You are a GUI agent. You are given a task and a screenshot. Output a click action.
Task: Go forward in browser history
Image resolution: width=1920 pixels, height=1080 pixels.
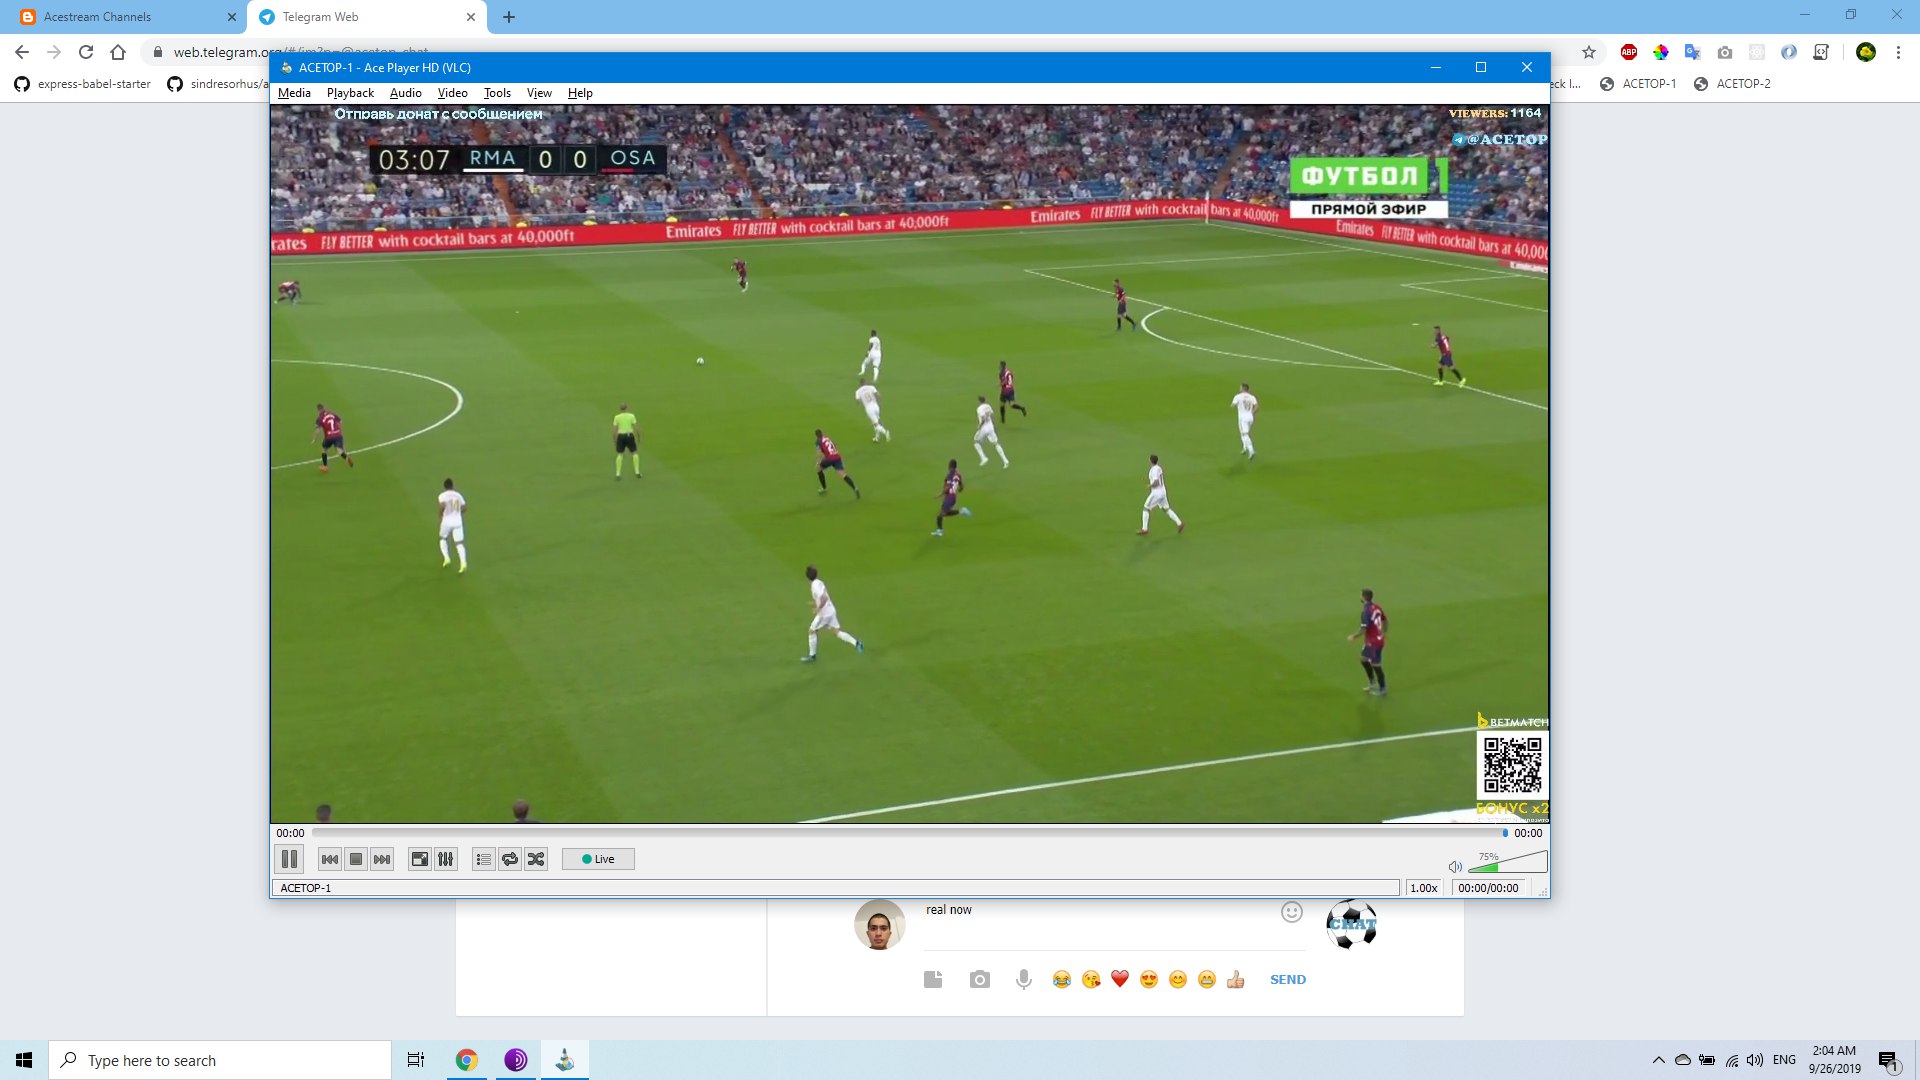[54, 52]
